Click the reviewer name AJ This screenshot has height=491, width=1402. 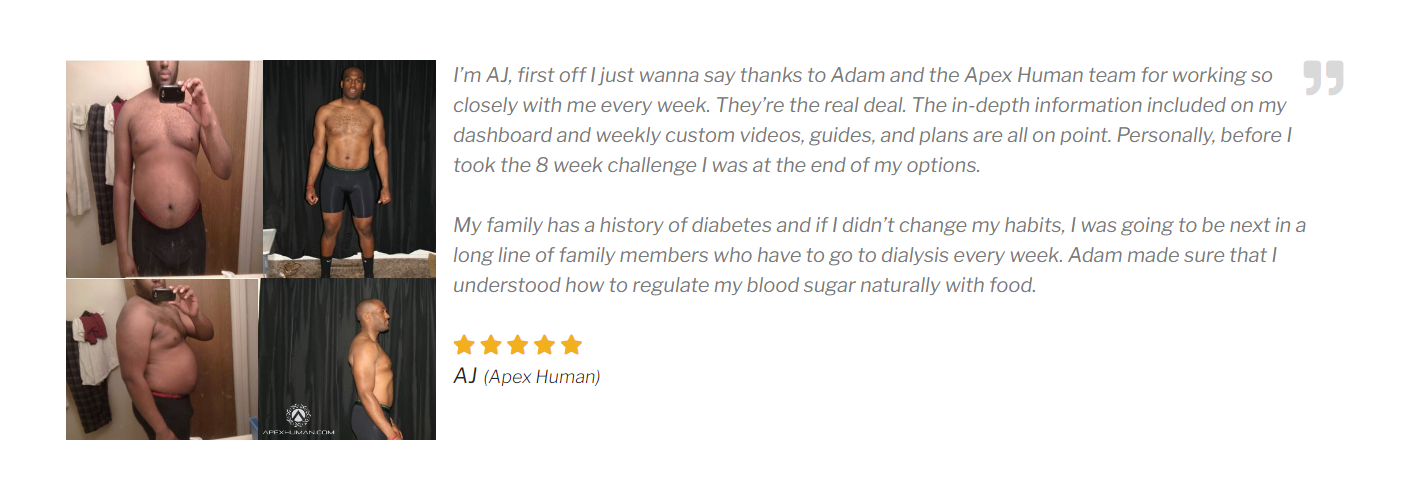tap(465, 376)
